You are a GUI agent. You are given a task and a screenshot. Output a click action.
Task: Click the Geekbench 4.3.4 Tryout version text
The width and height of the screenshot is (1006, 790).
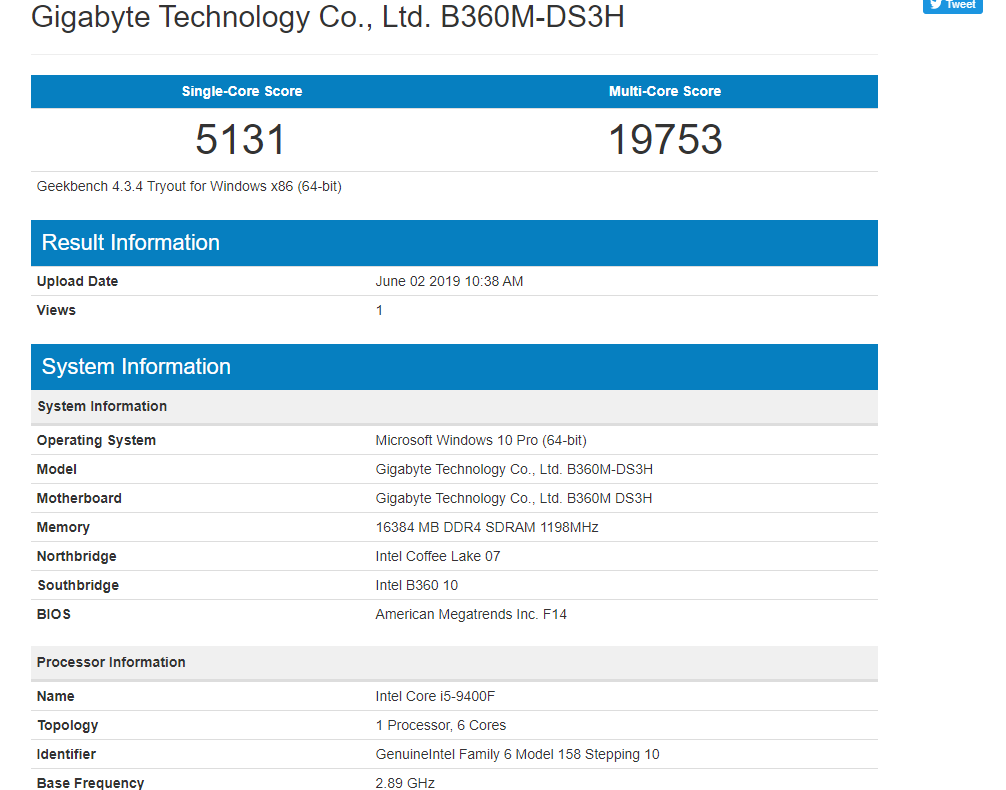(189, 186)
